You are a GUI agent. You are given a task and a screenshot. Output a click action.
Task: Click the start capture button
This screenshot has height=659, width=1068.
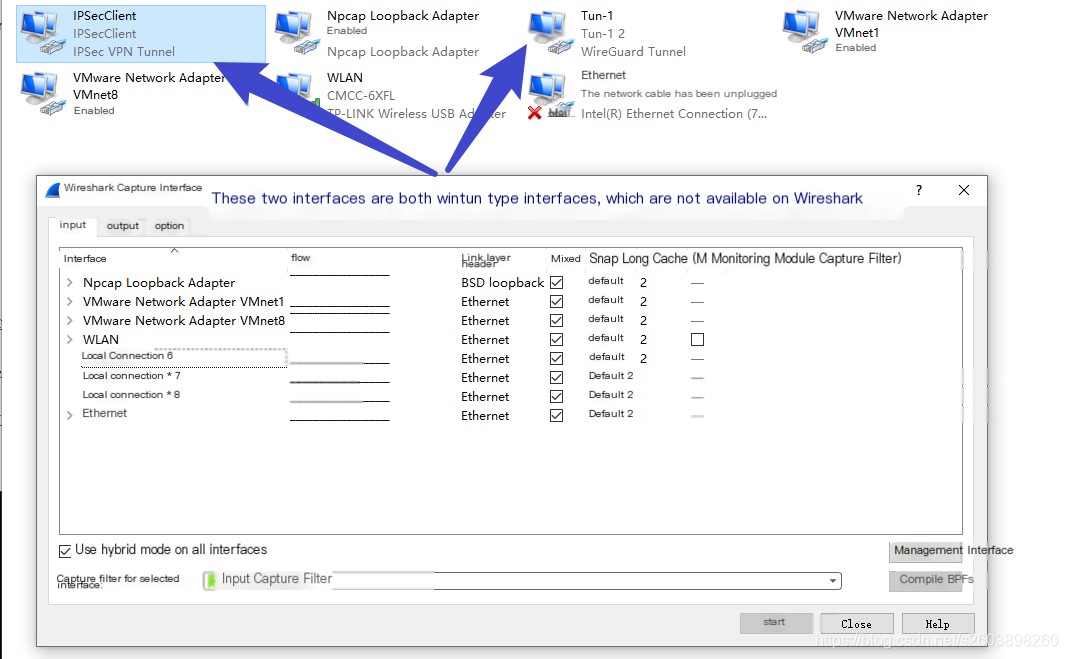pos(776,623)
